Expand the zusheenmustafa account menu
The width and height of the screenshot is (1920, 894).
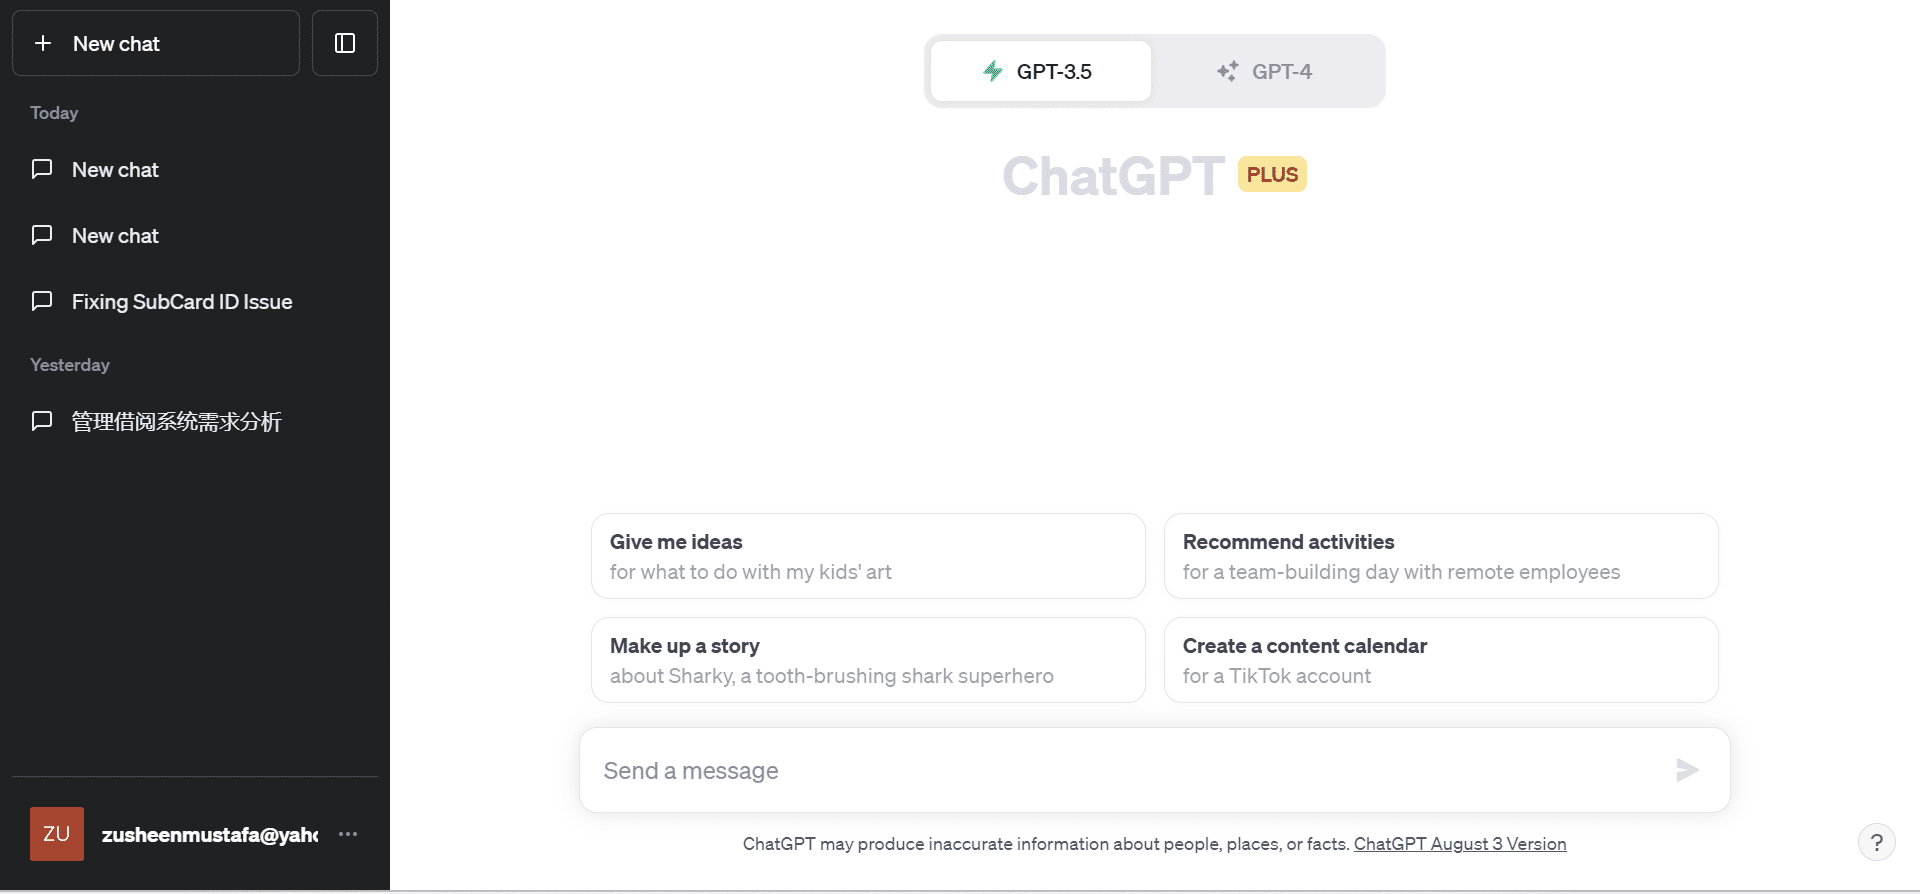tap(209, 834)
